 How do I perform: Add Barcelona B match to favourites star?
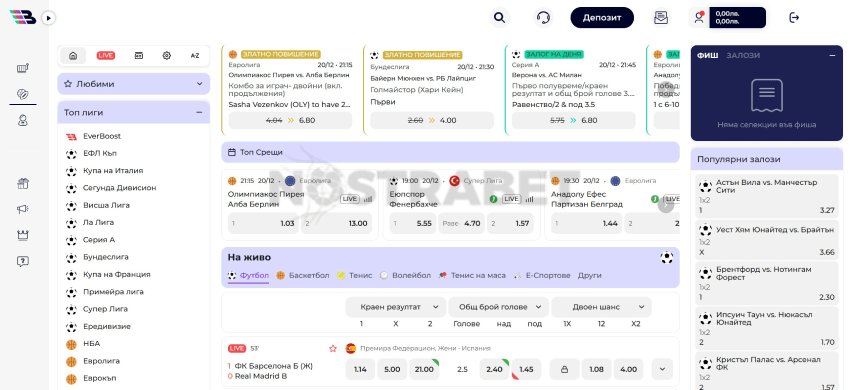(x=333, y=348)
